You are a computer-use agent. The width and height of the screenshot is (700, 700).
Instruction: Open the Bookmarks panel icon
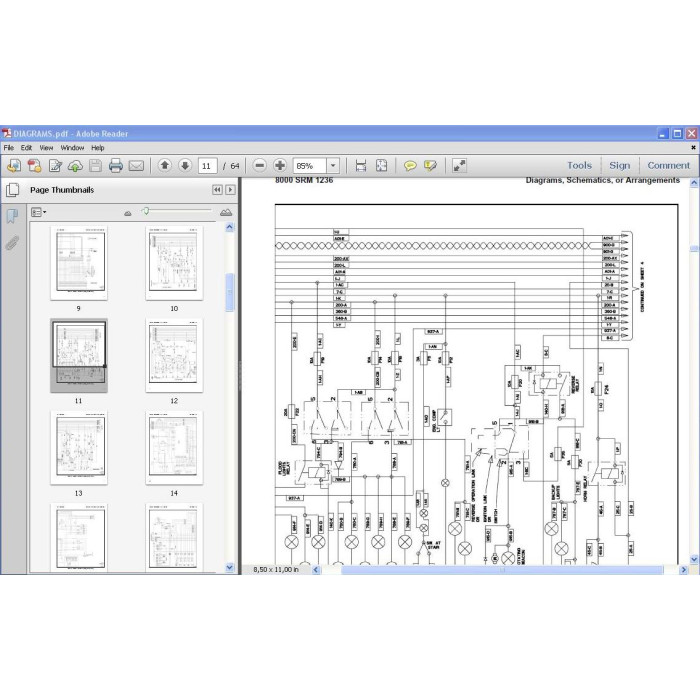[x=12, y=217]
